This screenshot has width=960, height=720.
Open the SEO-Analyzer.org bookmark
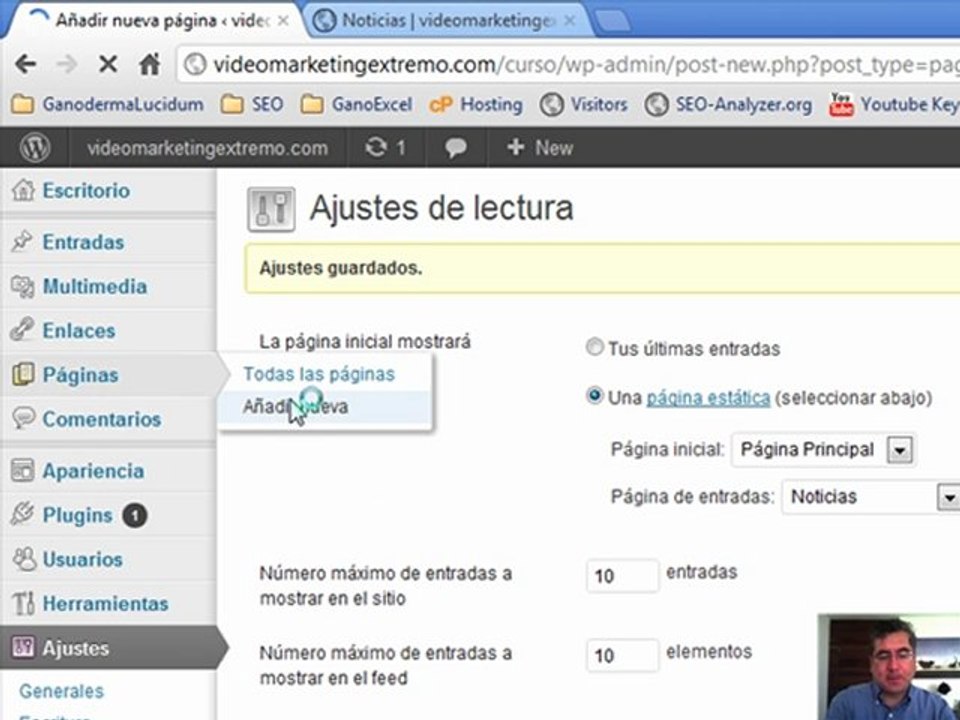[729, 105]
